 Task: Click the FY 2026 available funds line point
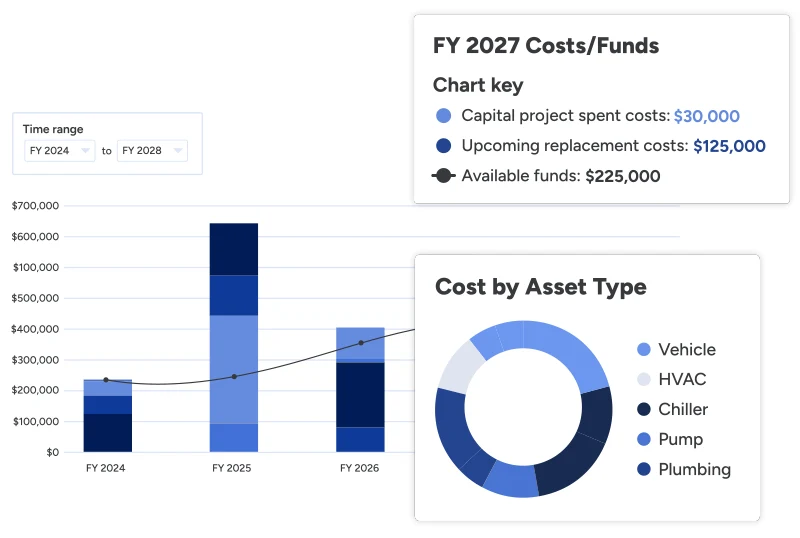[361, 343]
